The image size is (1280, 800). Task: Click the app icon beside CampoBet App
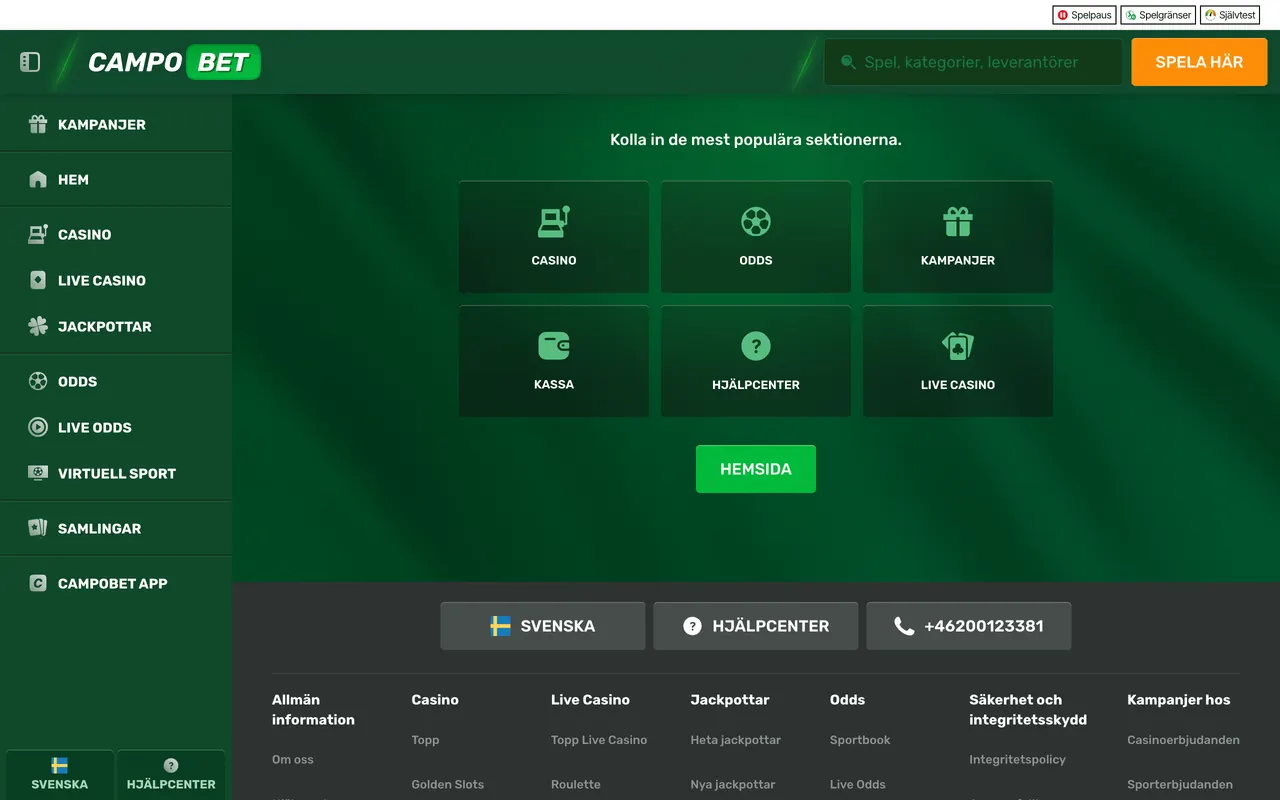tap(38, 583)
